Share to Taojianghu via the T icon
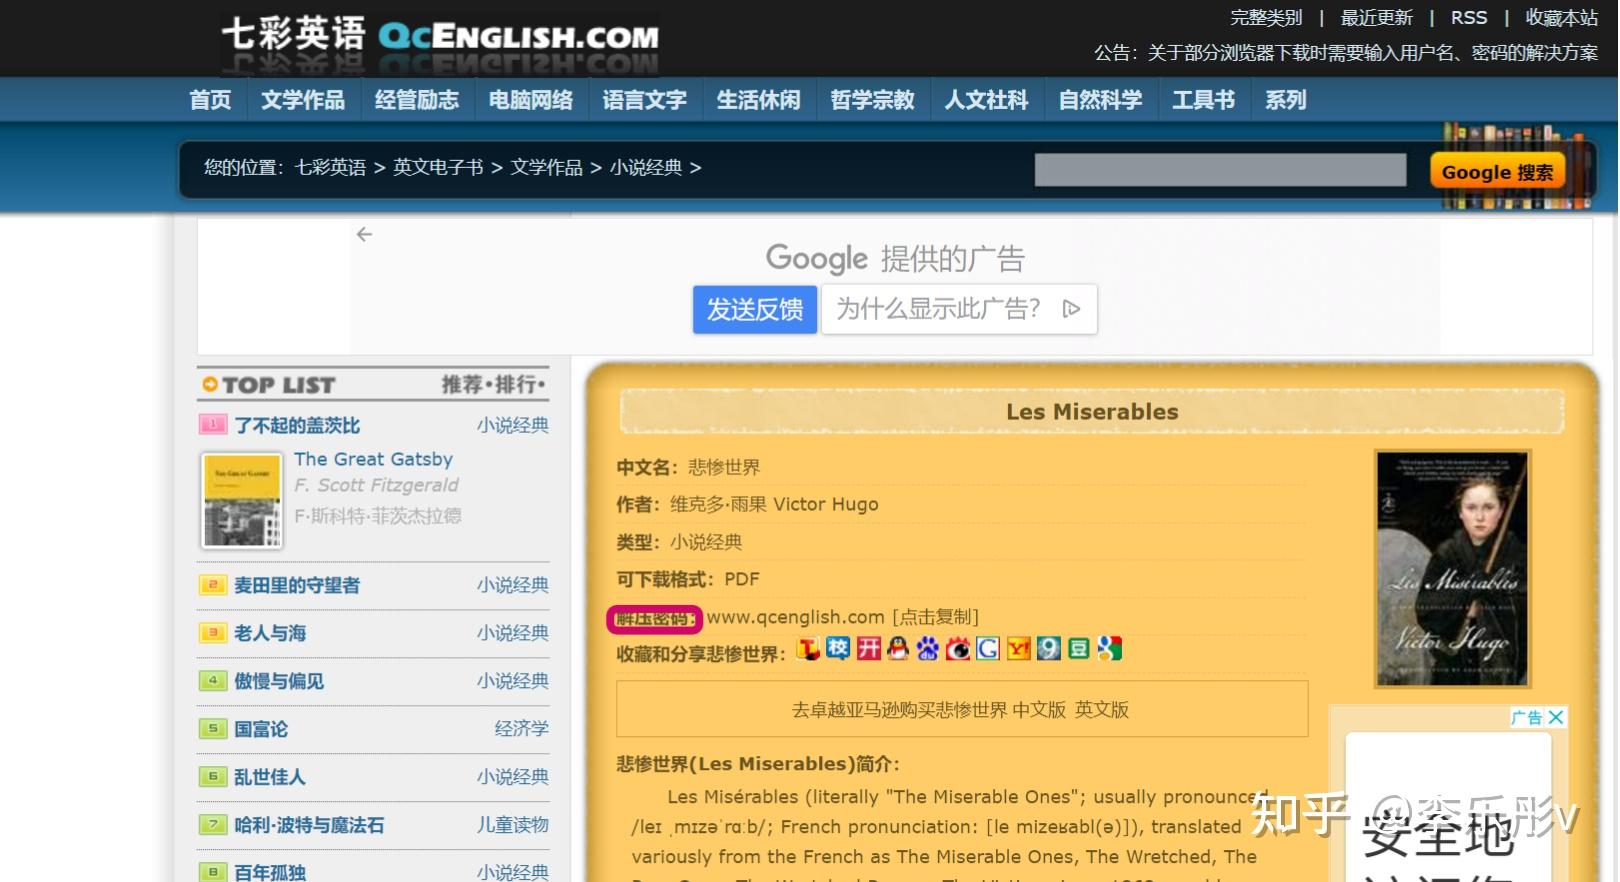The height and width of the screenshot is (882, 1620). point(808,649)
